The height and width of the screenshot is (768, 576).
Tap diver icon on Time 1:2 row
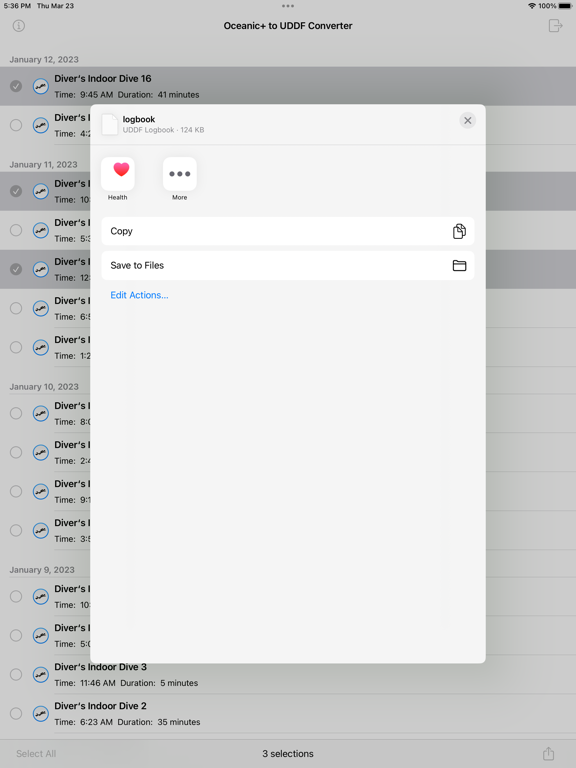coord(41,347)
